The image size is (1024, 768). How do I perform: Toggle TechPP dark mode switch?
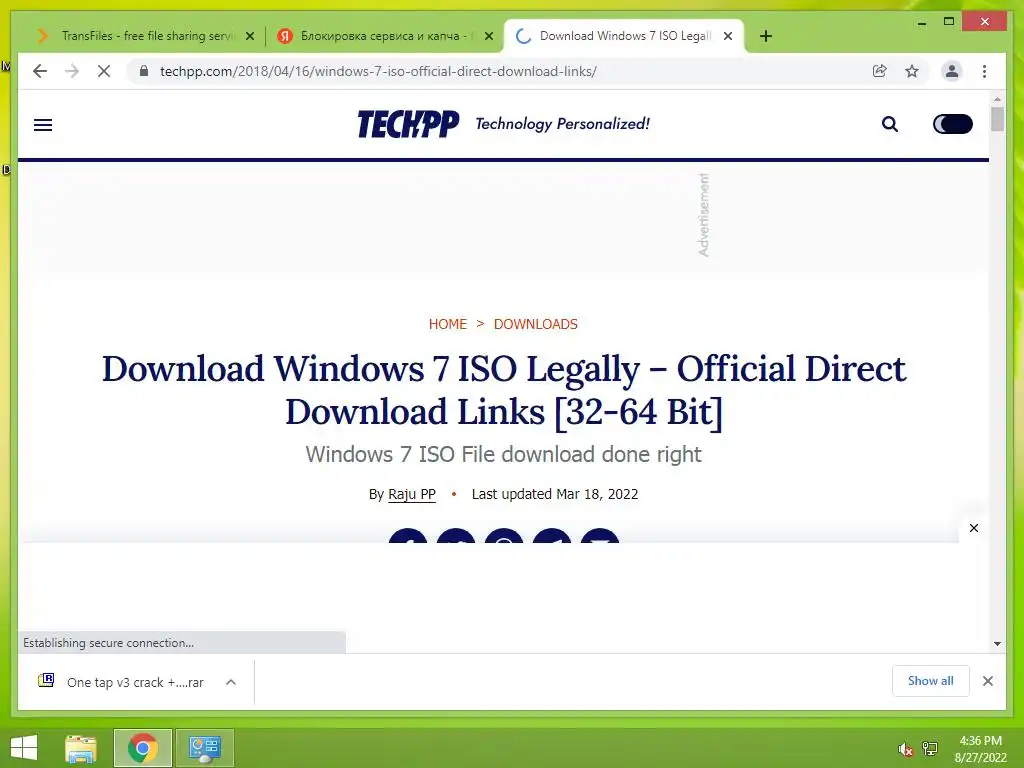click(953, 124)
